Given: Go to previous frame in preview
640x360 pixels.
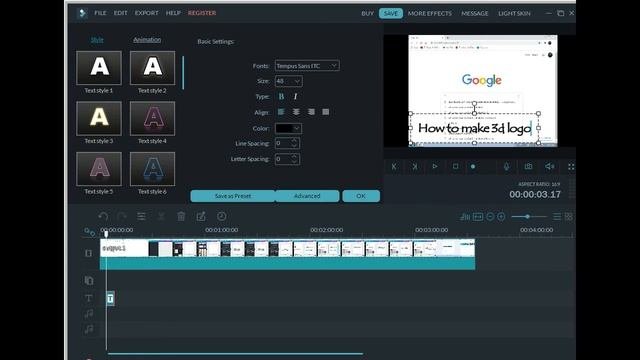Looking at the screenshot, I should [x=394, y=167].
